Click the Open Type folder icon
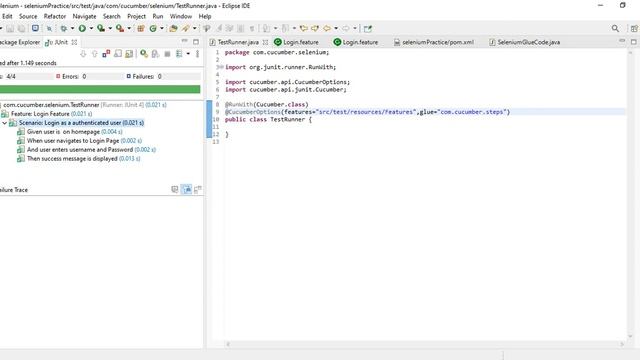Viewport: 640px width, 360px height. click(173, 28)
